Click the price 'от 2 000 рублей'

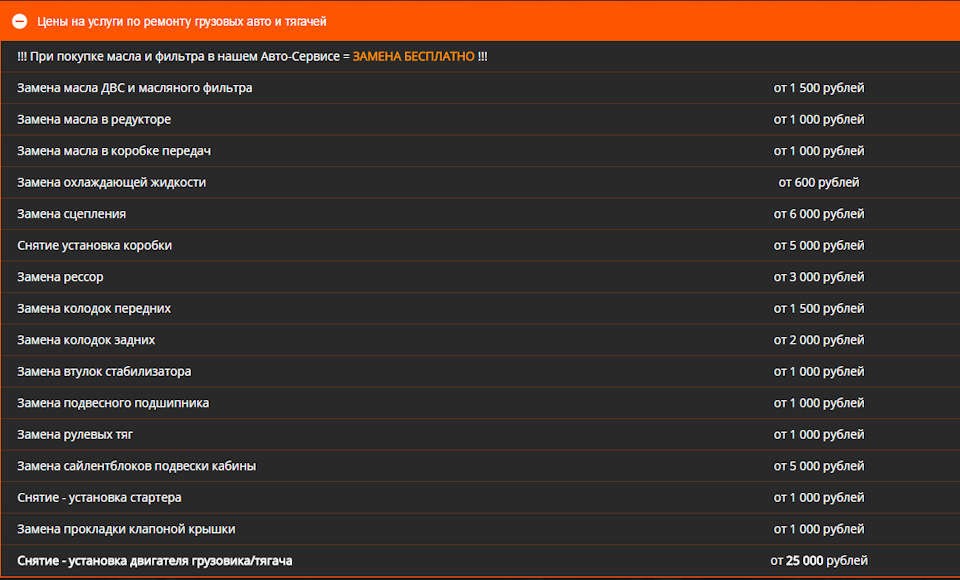tap(819, 340)
